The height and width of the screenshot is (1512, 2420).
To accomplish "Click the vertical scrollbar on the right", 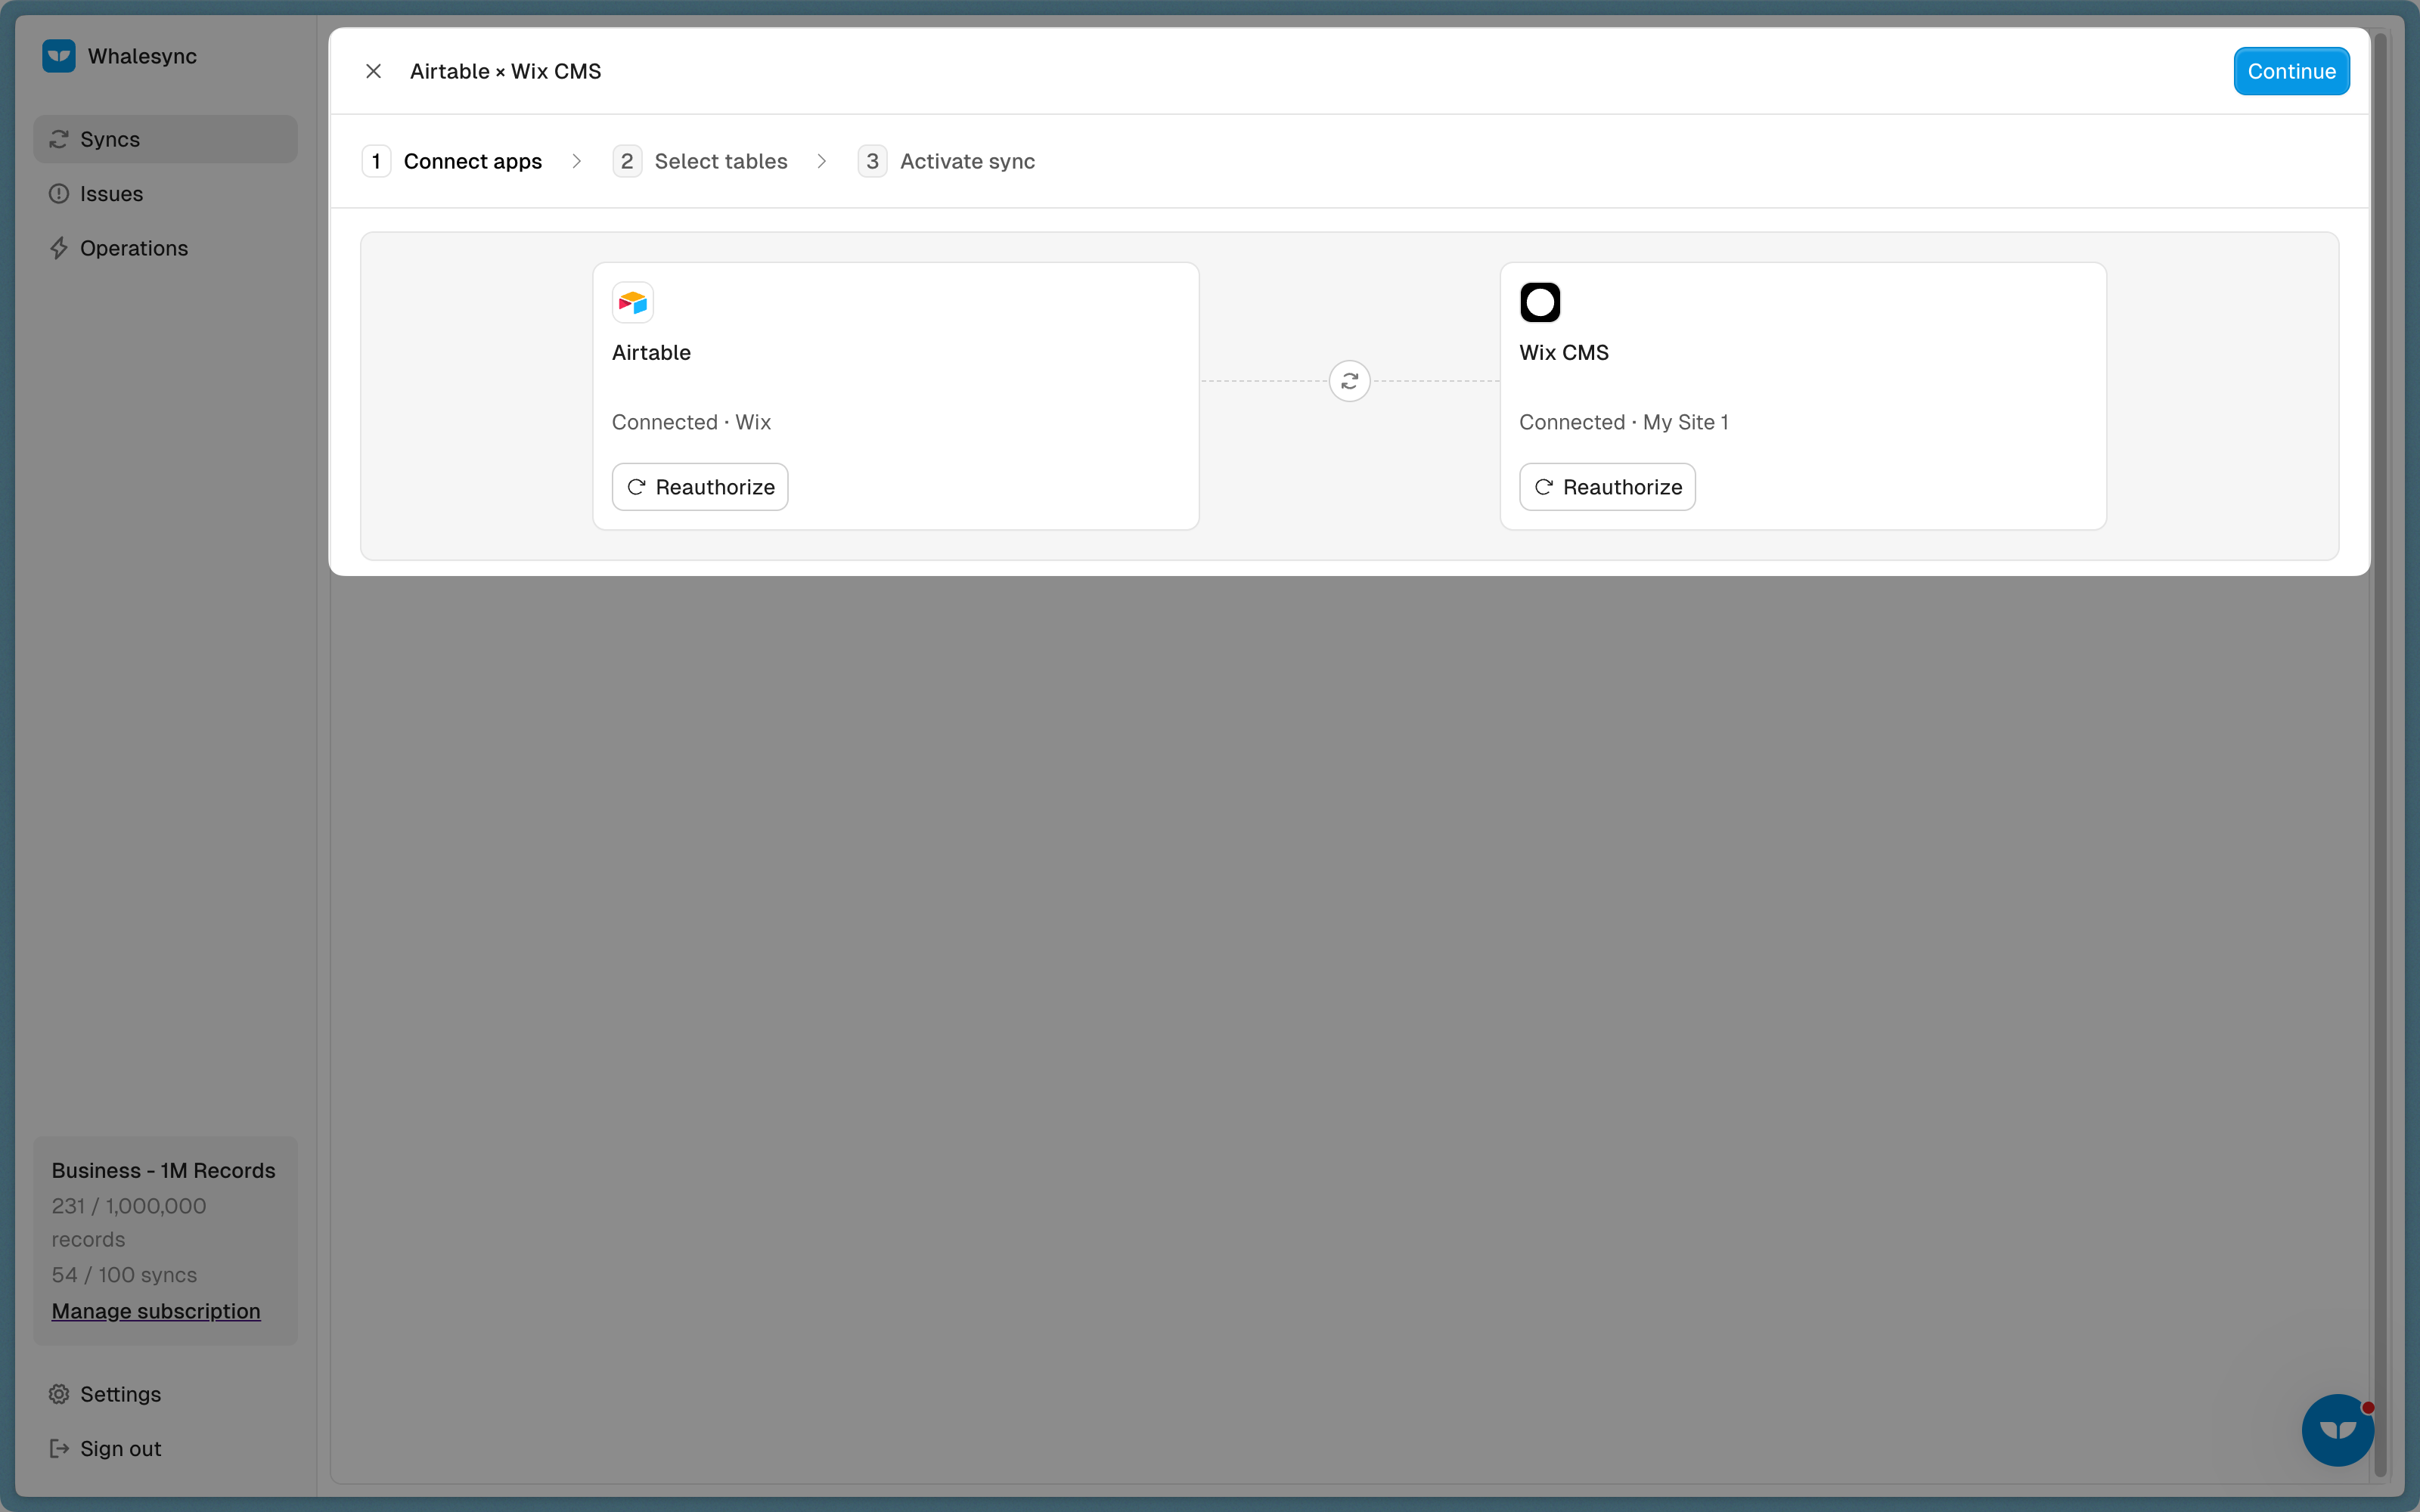I will [2380, 756].
